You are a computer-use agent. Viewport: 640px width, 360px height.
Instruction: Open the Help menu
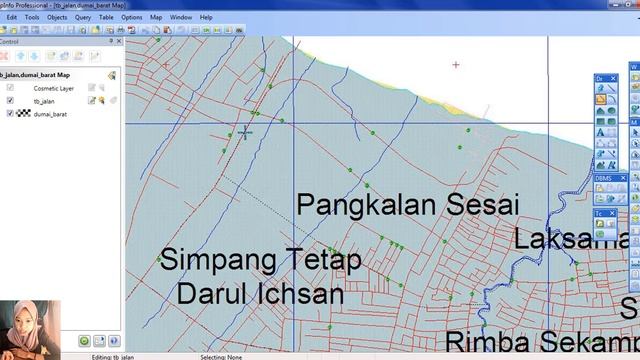[x=206, y=18]
